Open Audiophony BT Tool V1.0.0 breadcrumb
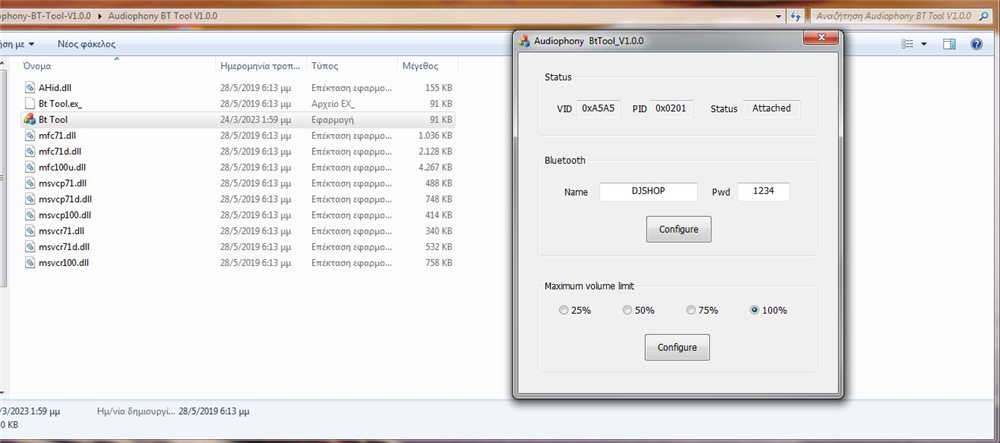 (163, 16)
